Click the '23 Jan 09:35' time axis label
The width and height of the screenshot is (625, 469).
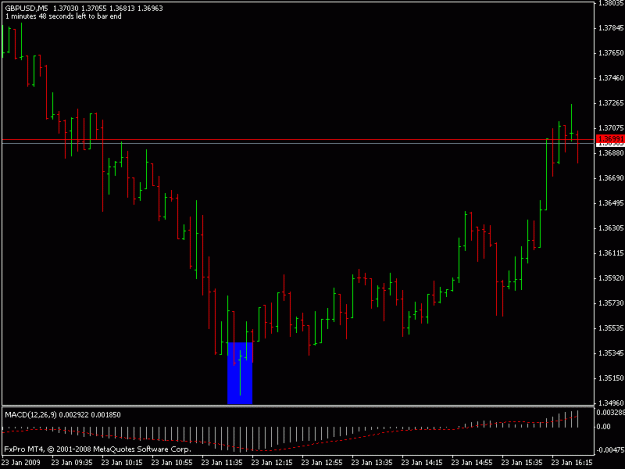72,463
